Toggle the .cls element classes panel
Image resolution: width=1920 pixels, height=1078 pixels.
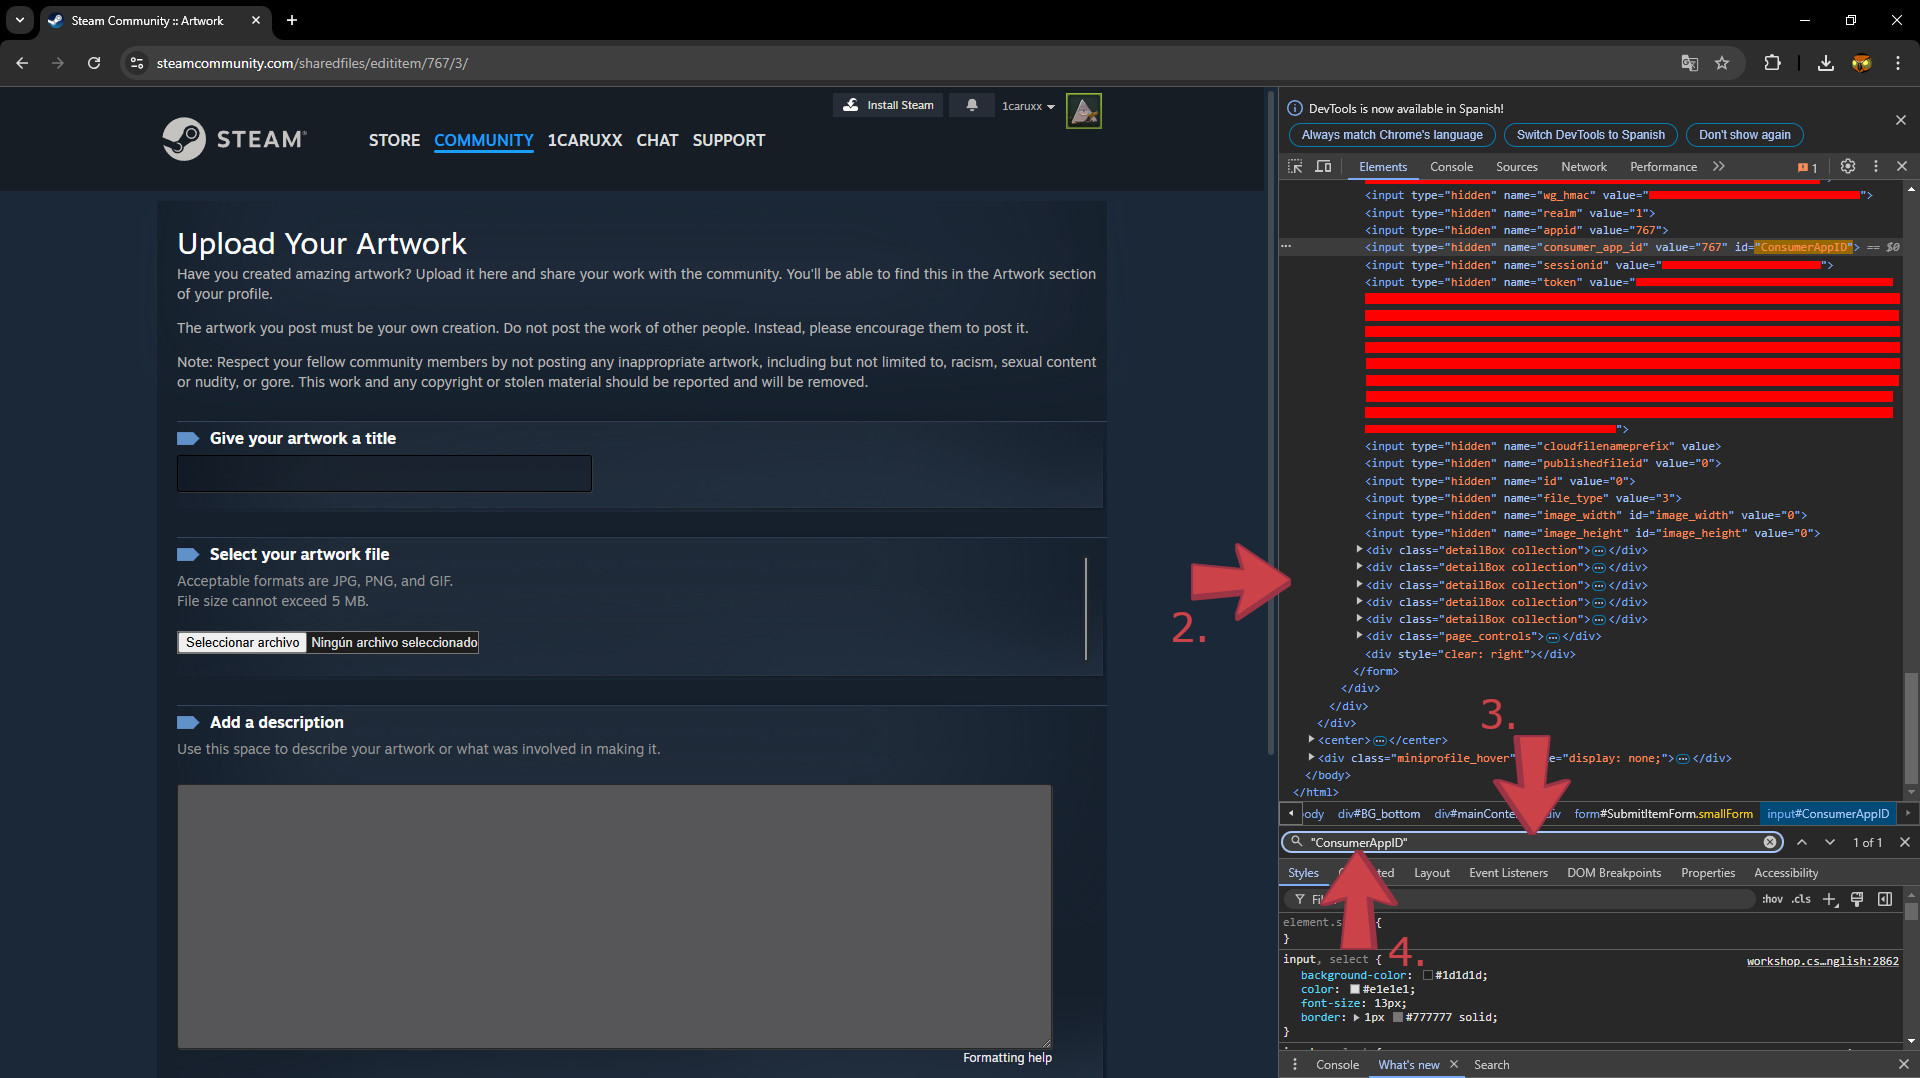click(x=1801, y=899)
